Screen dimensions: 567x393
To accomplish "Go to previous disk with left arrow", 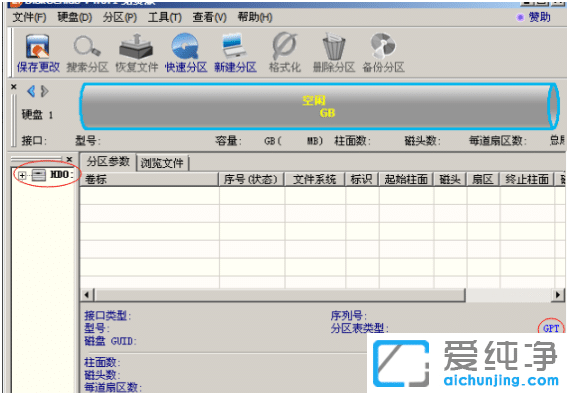I will point(31,91).
